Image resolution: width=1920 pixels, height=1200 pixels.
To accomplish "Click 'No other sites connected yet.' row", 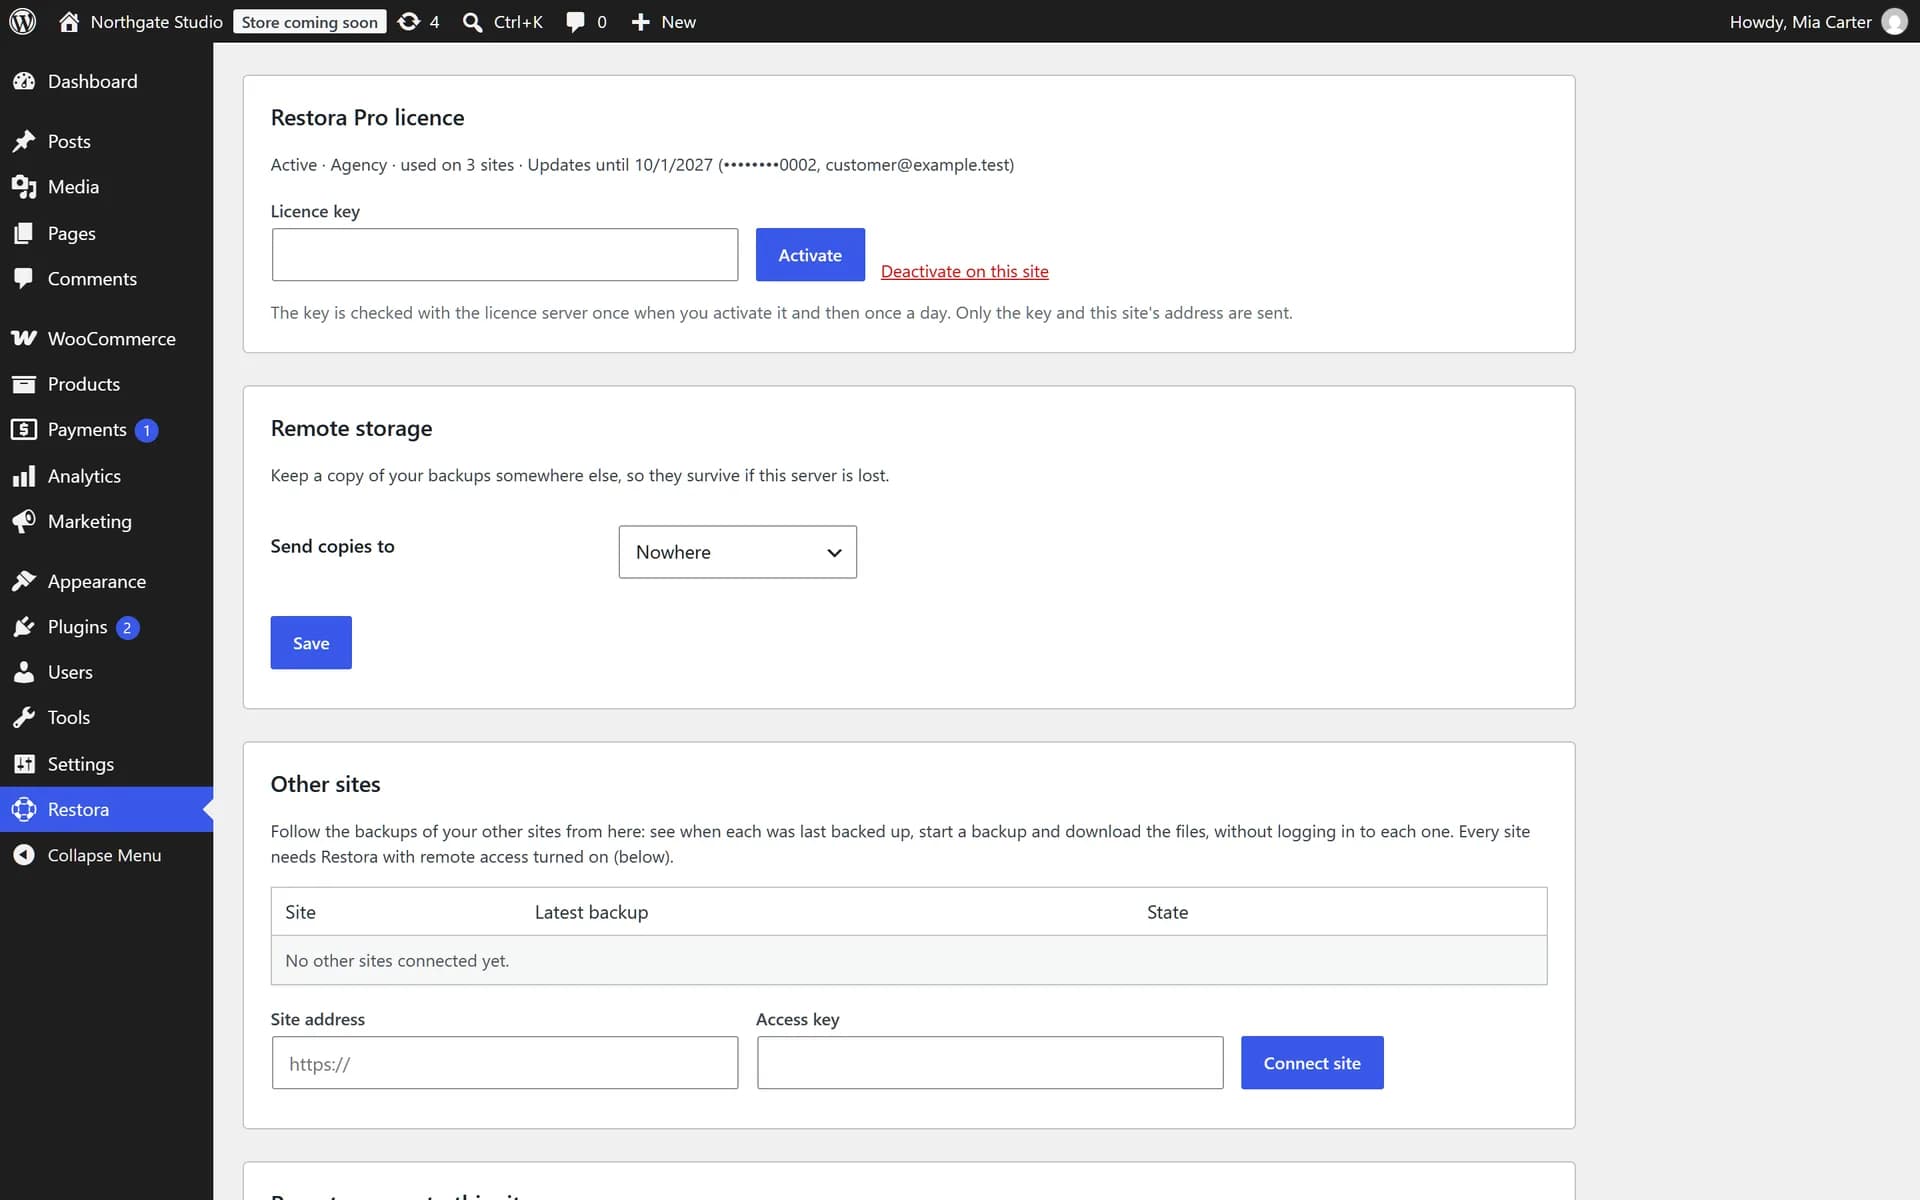I will click(909, 961).
